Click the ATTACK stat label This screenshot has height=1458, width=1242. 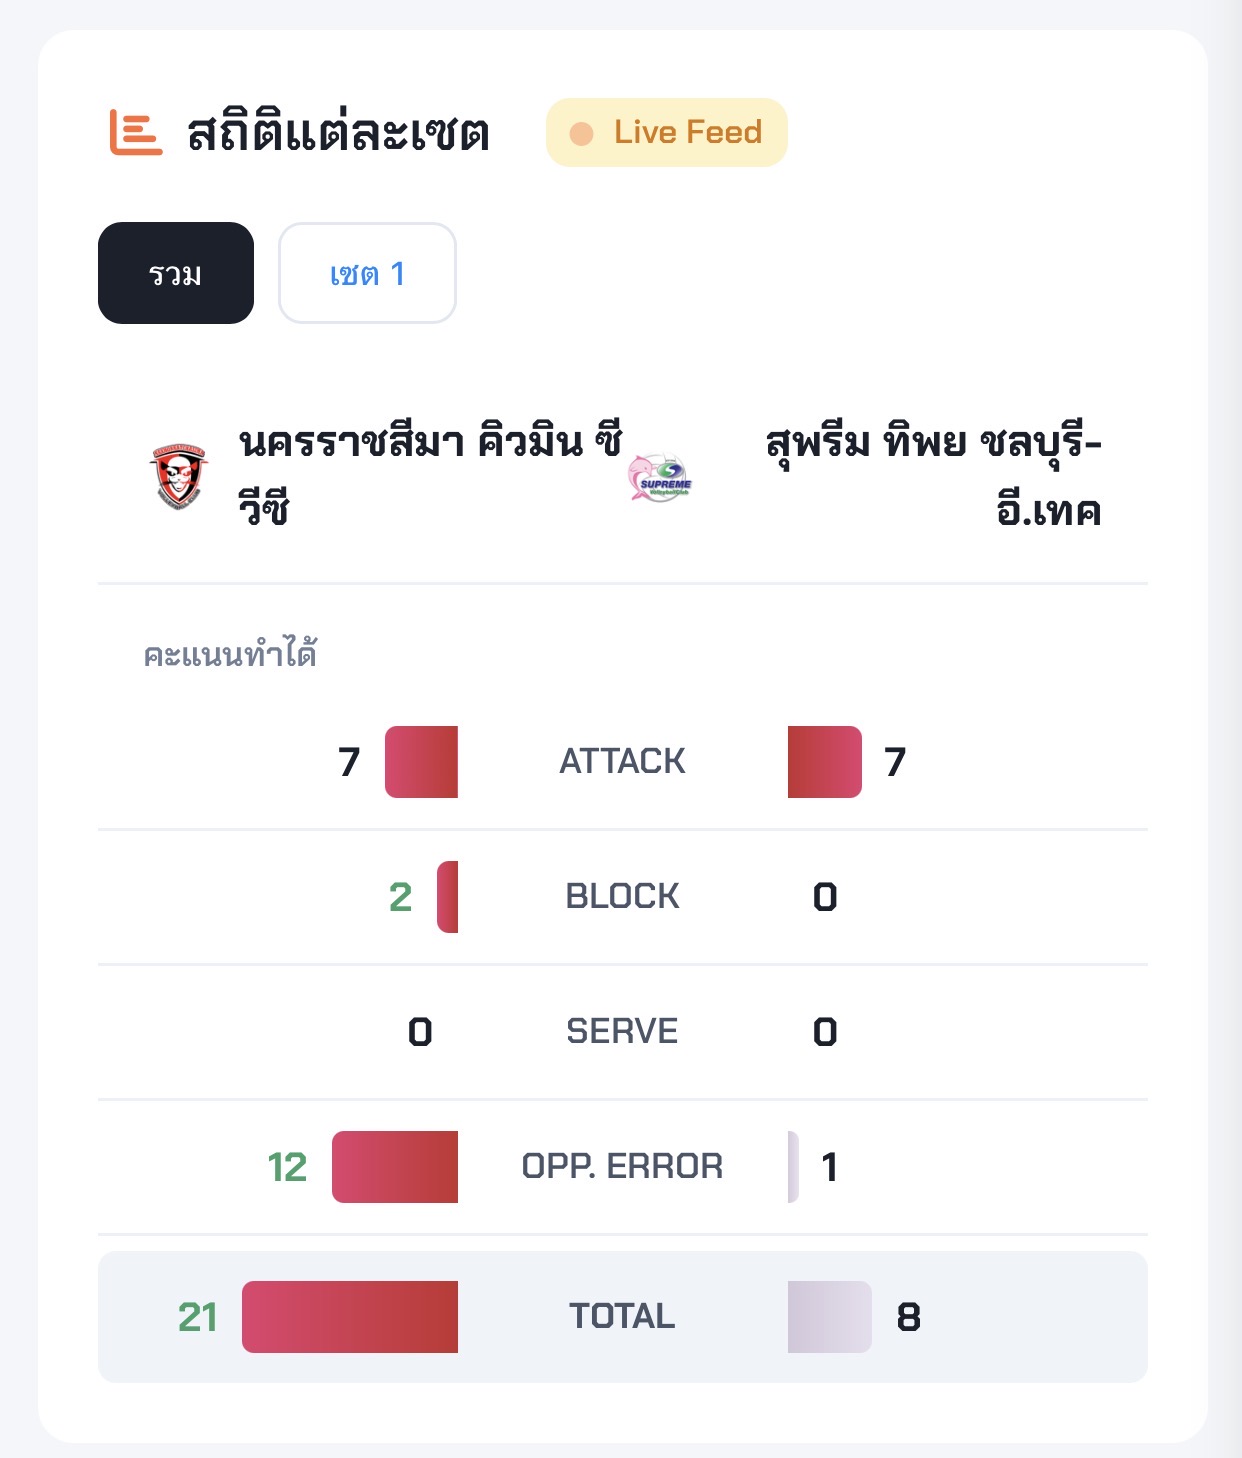coord(622,762)
